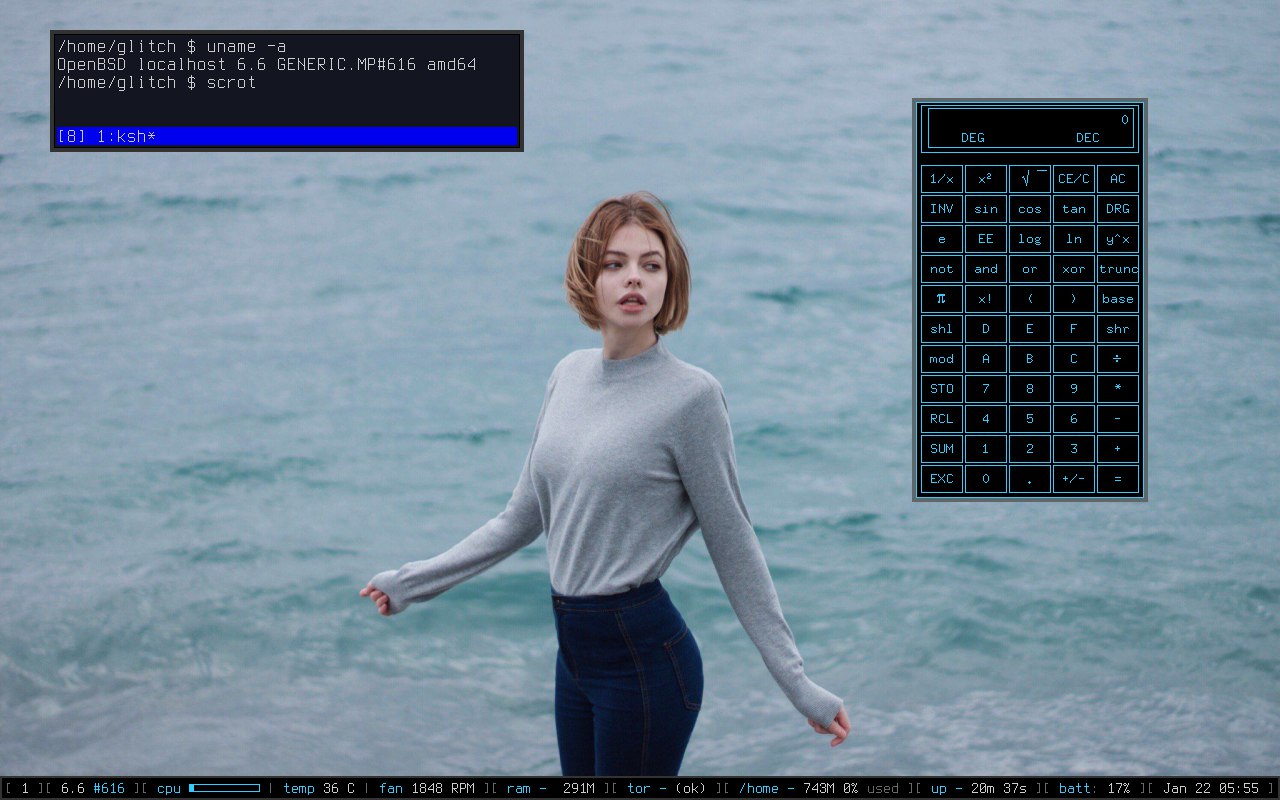1280x800 pixels.
Task: Click the log button
Action: pos(1030,239)
